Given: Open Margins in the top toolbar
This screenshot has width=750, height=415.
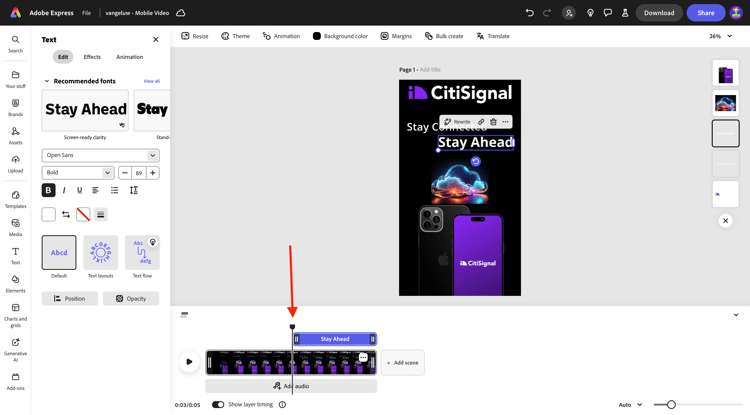Looking at the screenshot, I should click(396, 36).
